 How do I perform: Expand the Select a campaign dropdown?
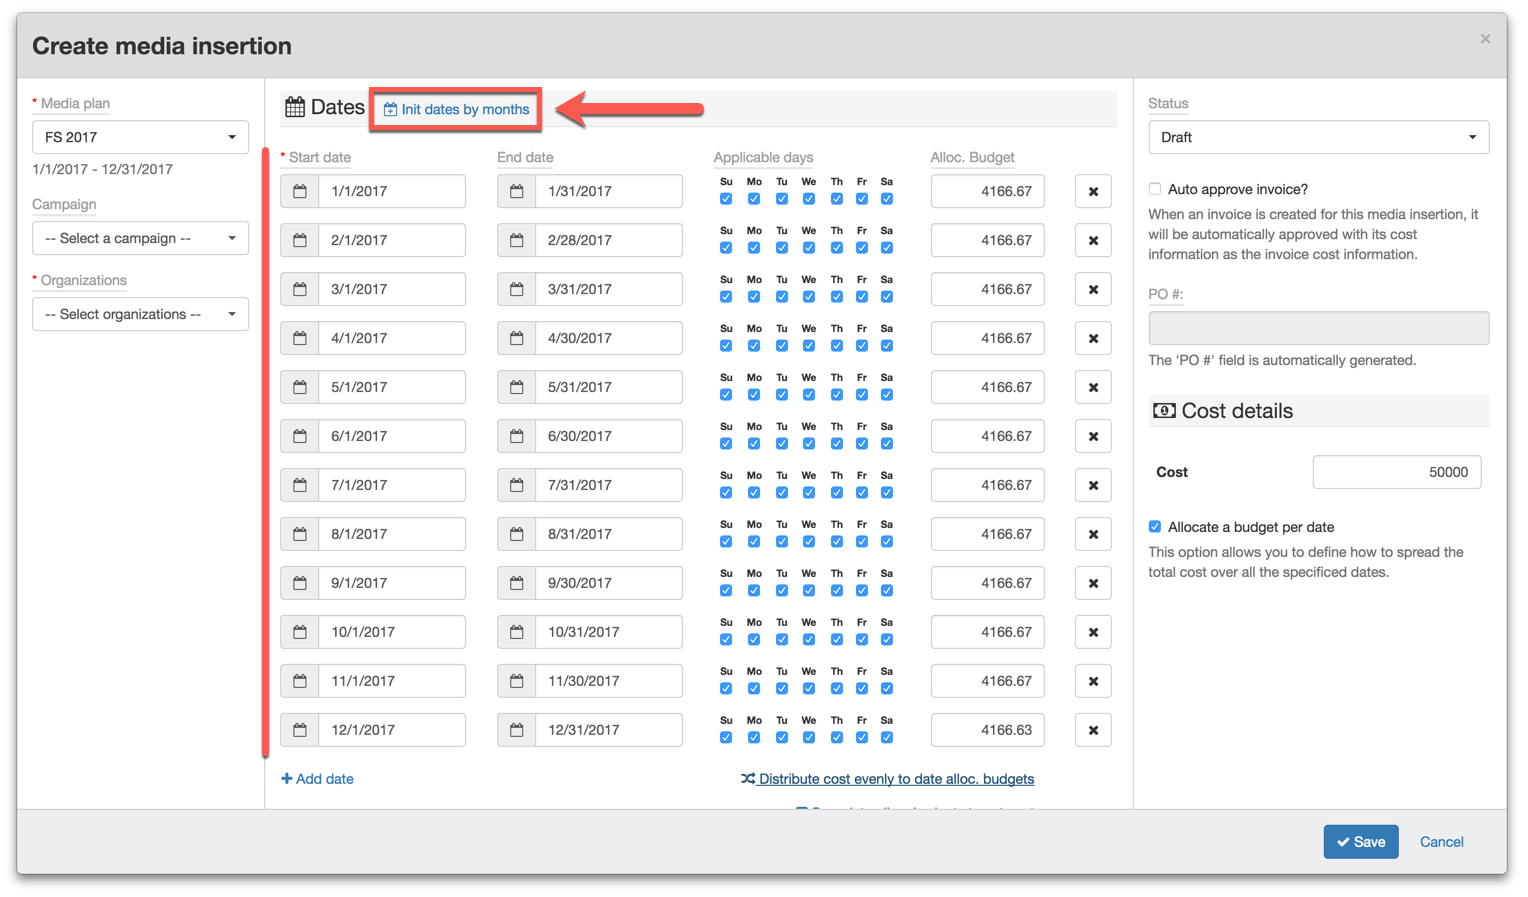pyautogui.click(x=140, y=238)
